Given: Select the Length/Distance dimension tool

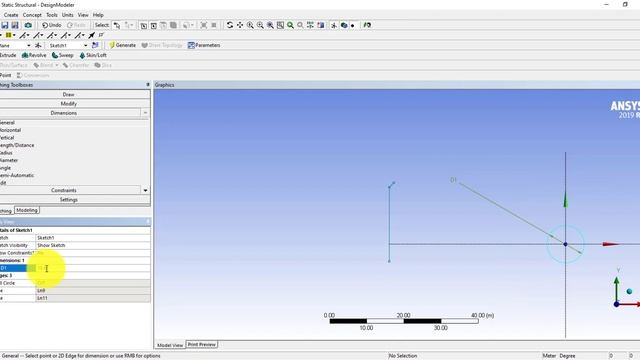Looking at the screenshot, I should [17, 145].
